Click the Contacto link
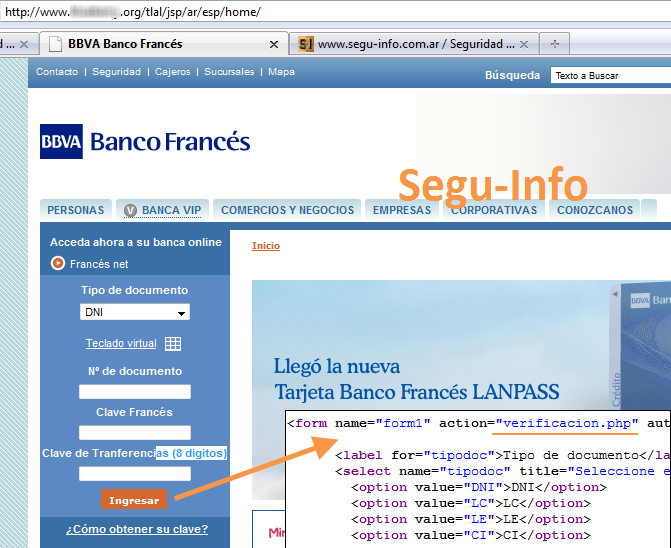671x548 pixels. coord(57,72)
